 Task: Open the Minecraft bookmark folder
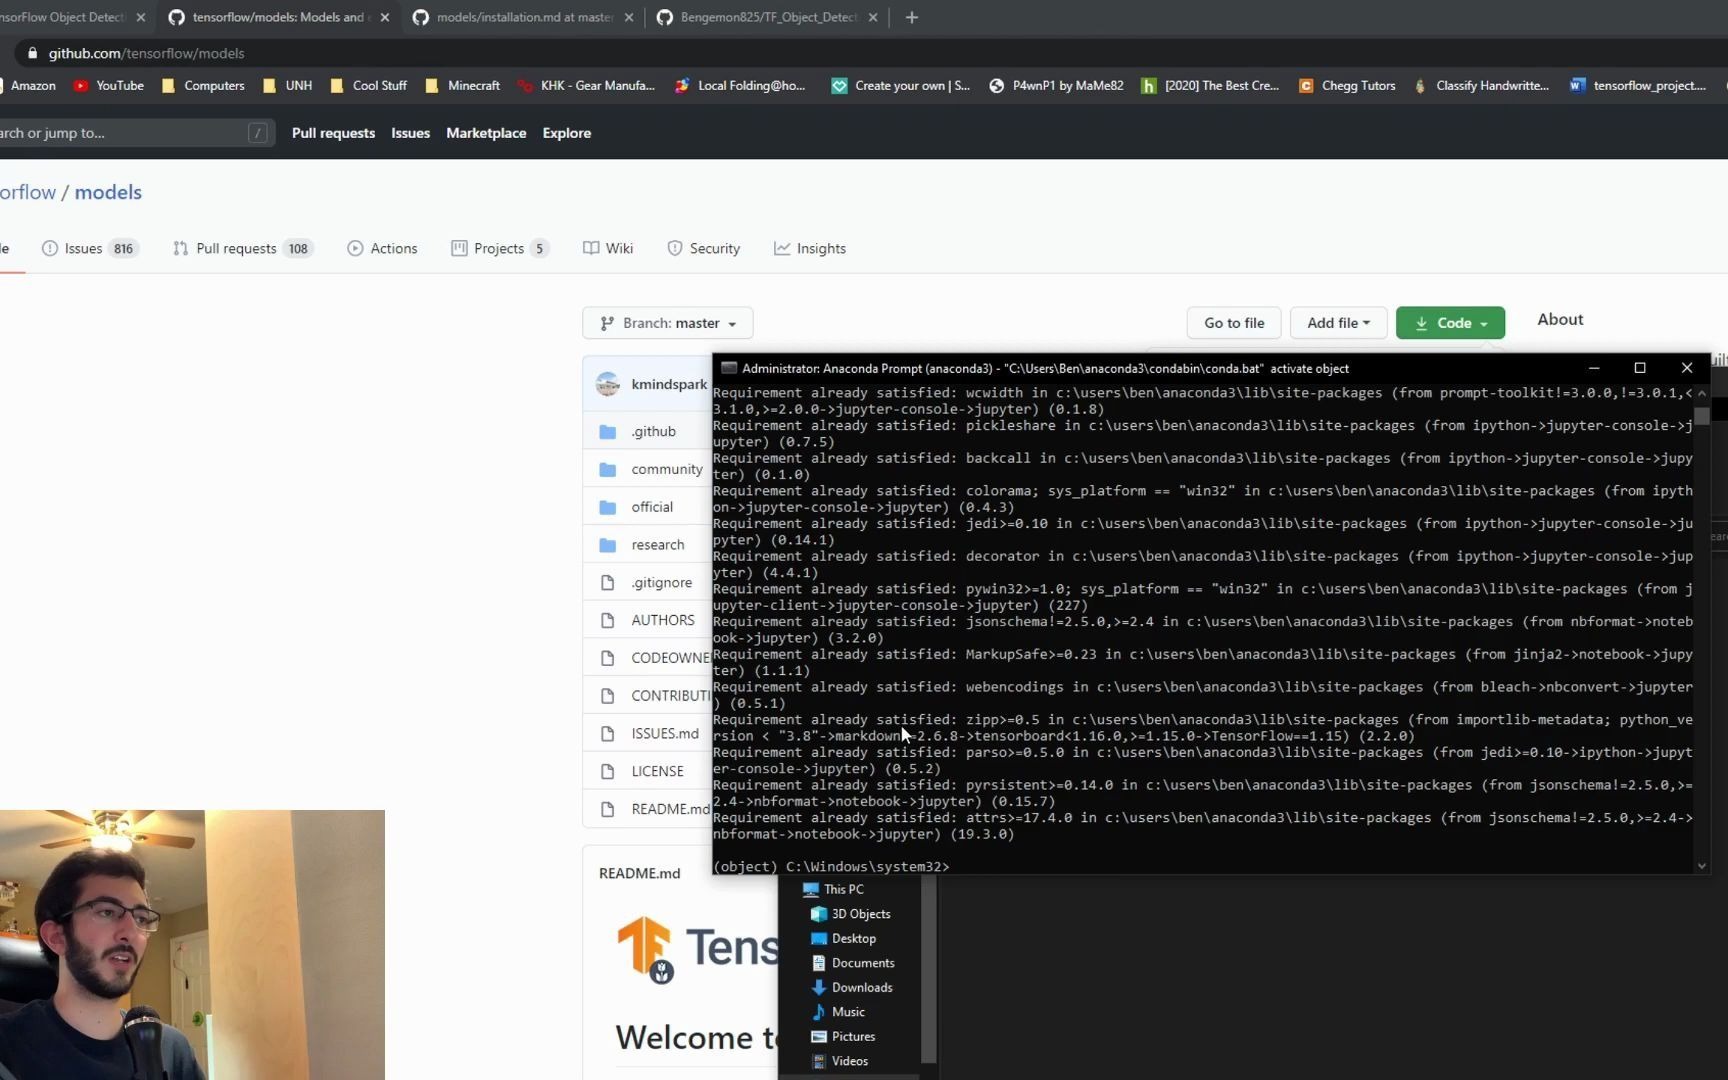463,86
